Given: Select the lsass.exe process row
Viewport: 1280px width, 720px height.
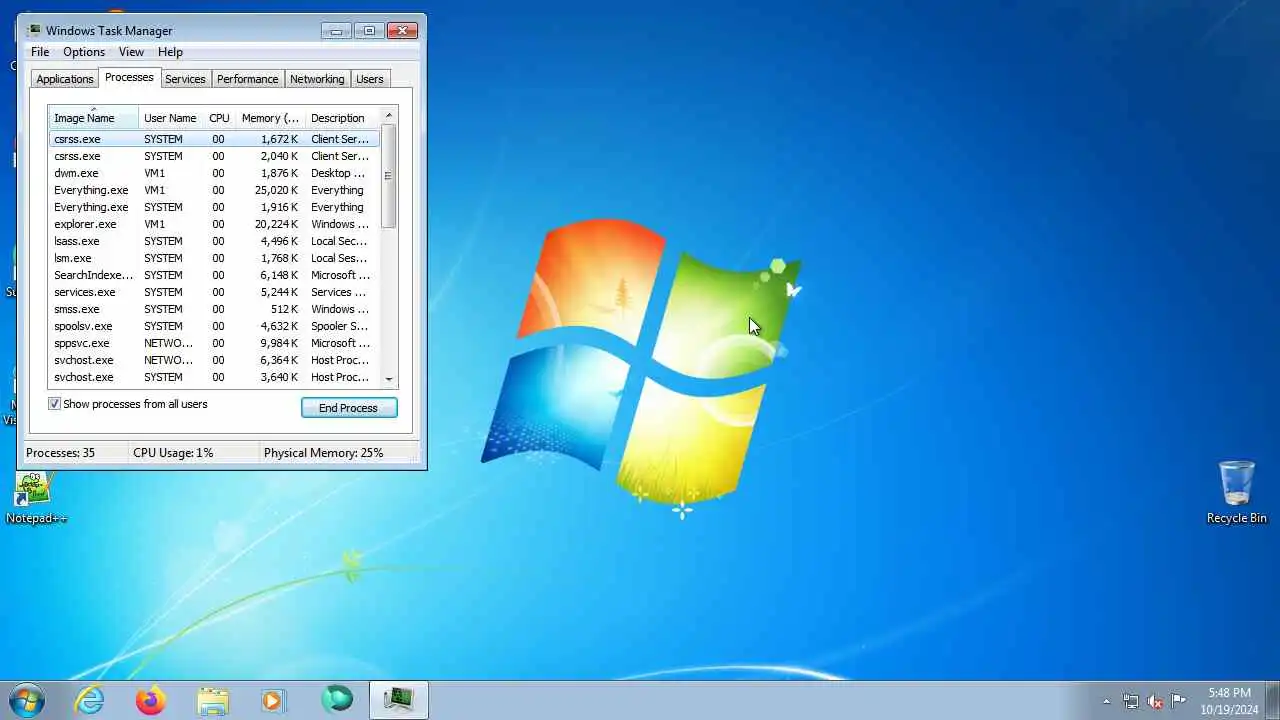Looking at the screenshot, I should (214, 241).
